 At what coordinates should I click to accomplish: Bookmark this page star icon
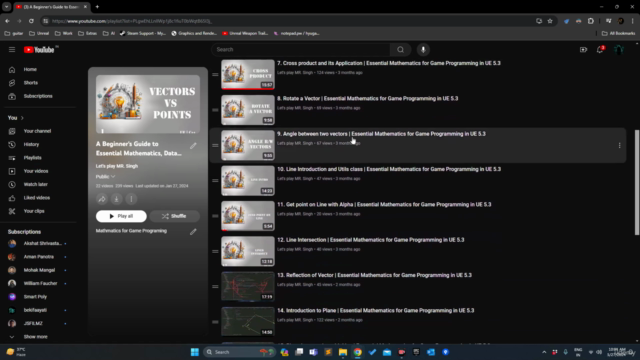click(550, 21)
